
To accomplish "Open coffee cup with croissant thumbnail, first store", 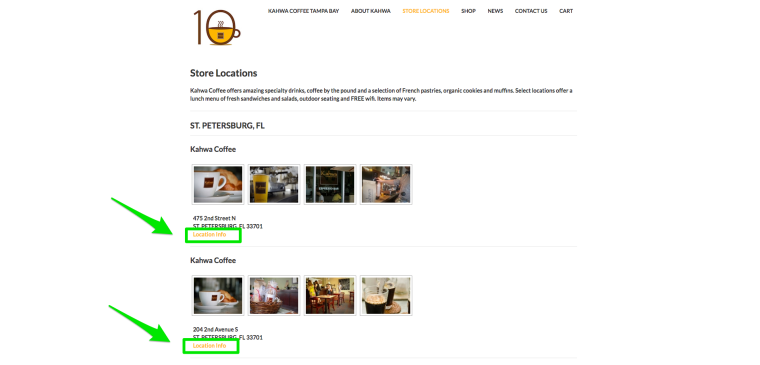I will coord(218,185).
